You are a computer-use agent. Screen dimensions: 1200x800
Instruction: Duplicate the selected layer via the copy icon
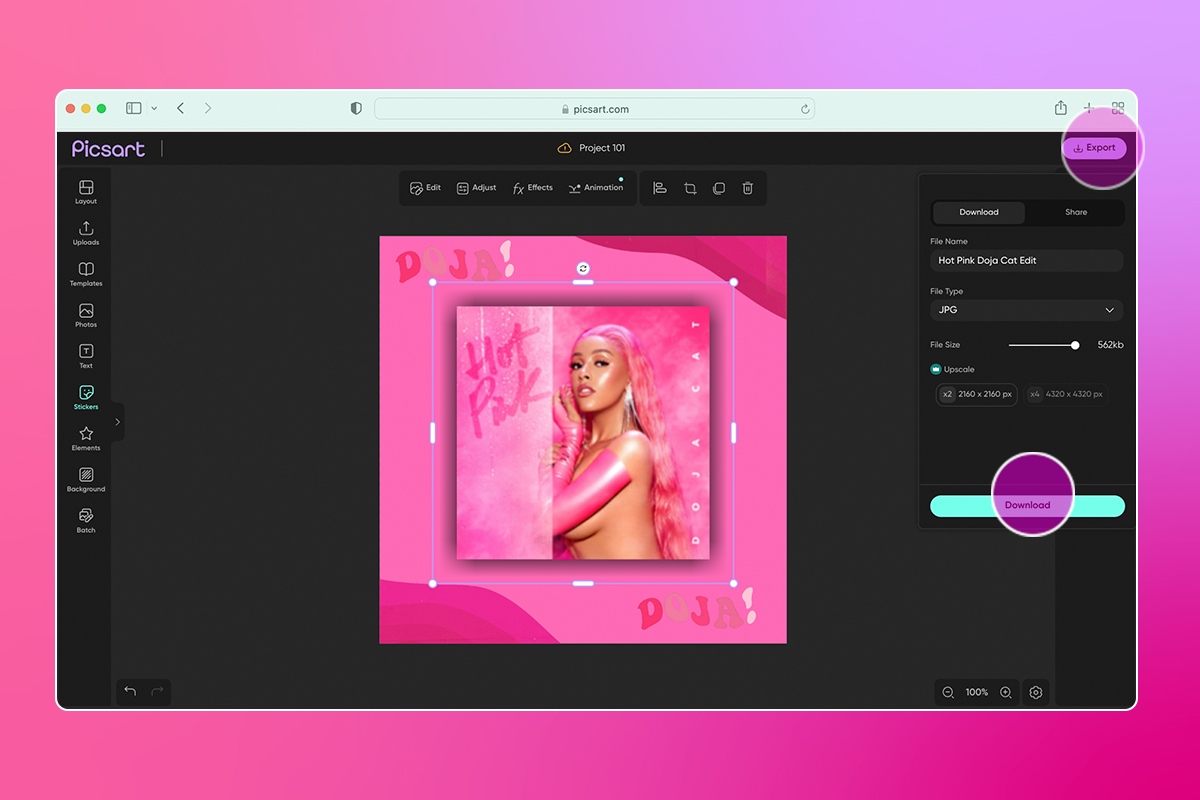click(719, 187)
